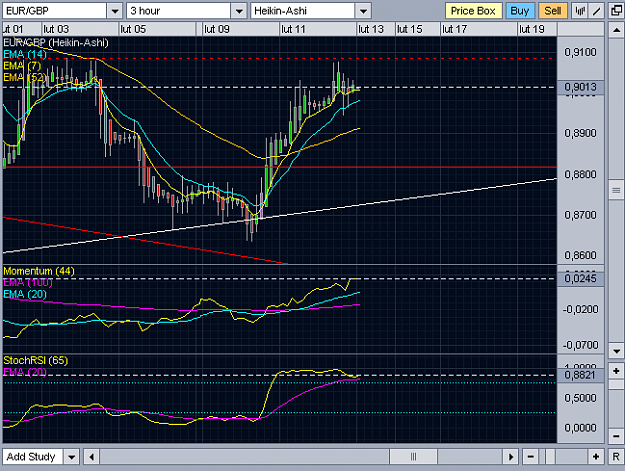The height and width of the screenshot is (471, 625).
Task: Click the detach chart window icon
Action: pos(616,11)
